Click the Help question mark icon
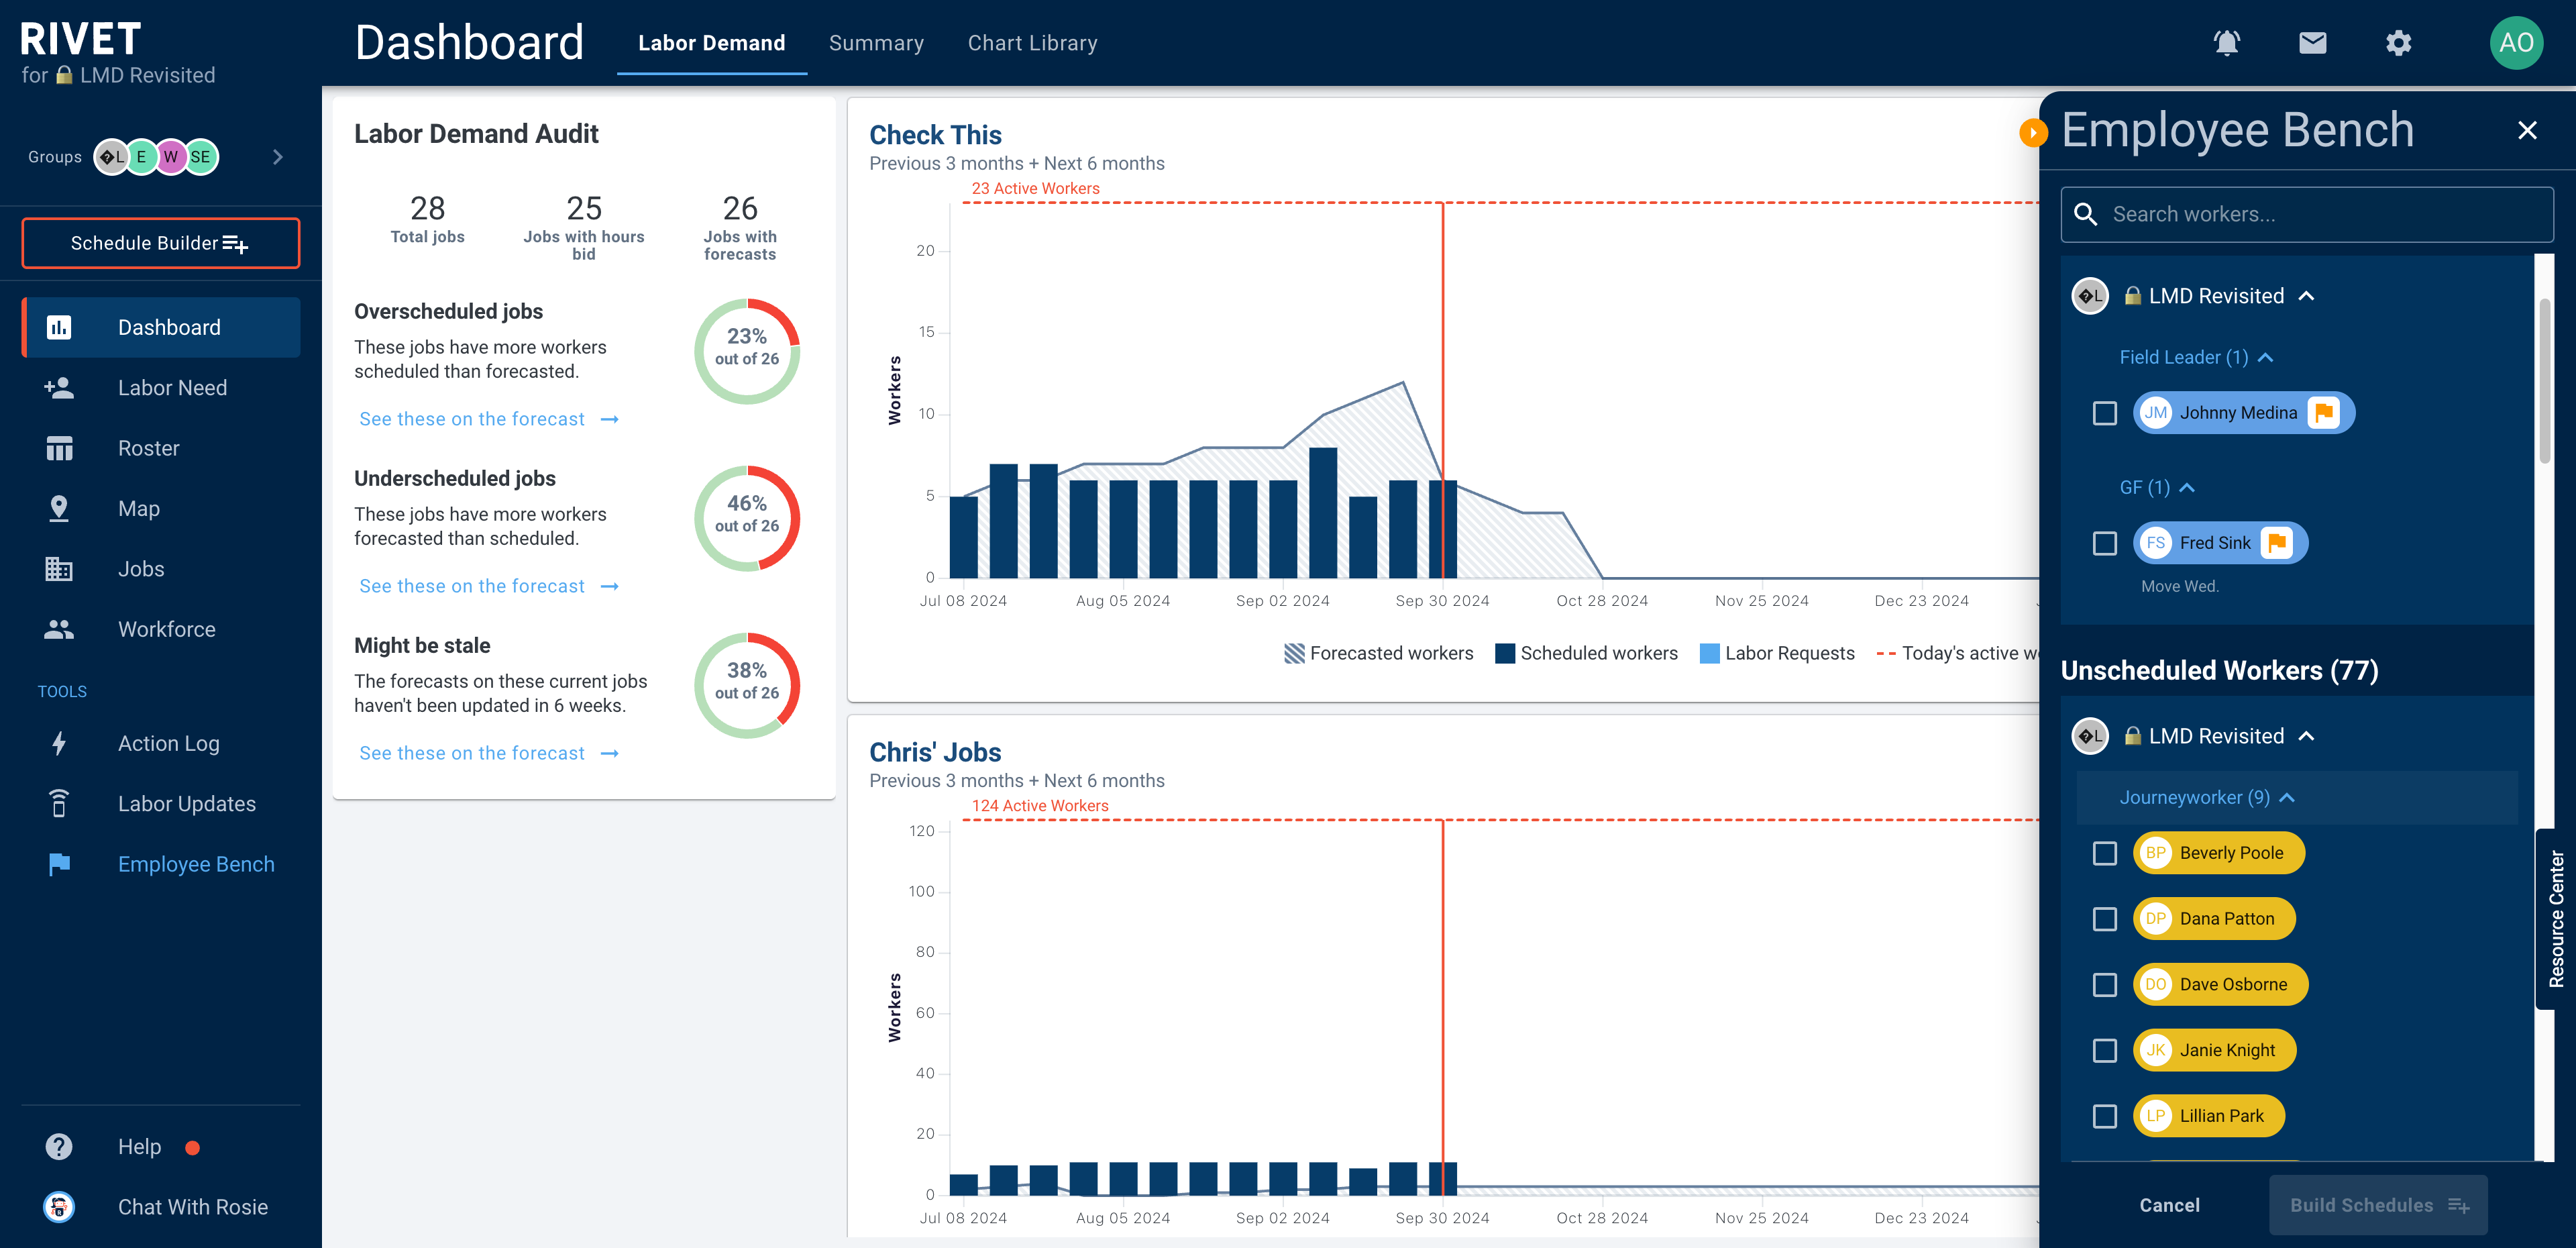2576x1248 pixels. click(x=59, y=1146)
